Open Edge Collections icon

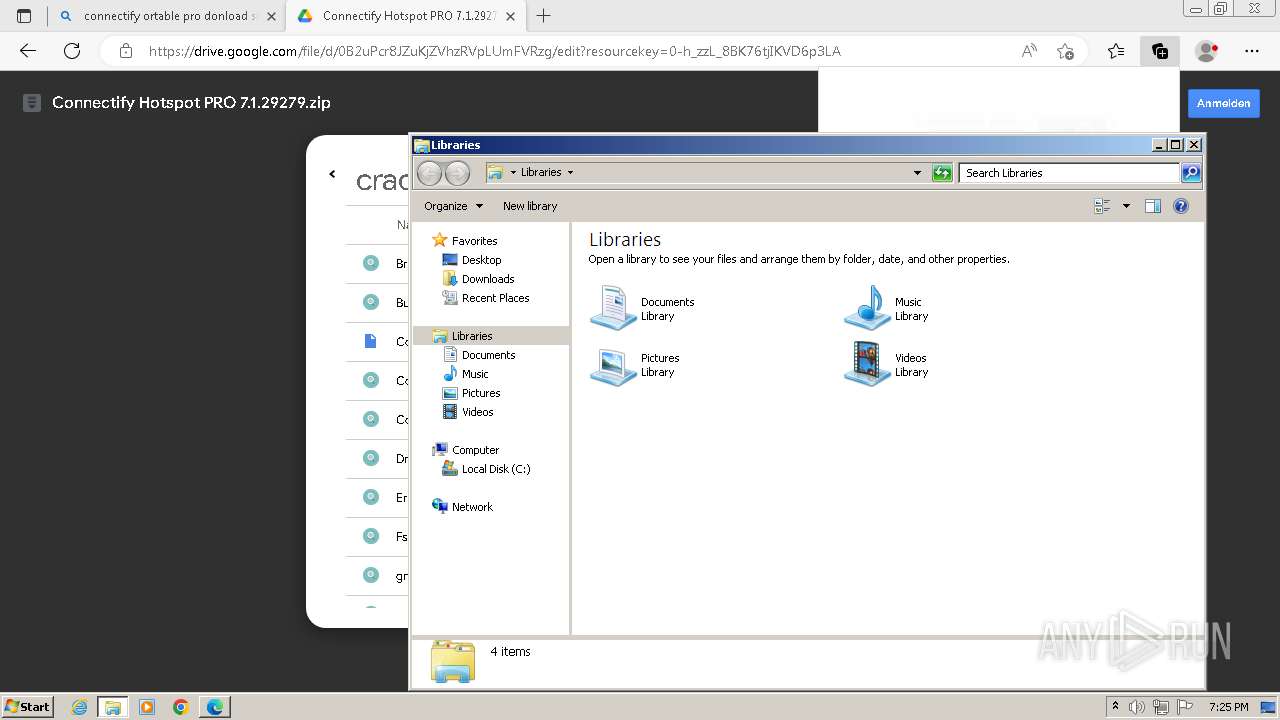1160,51
